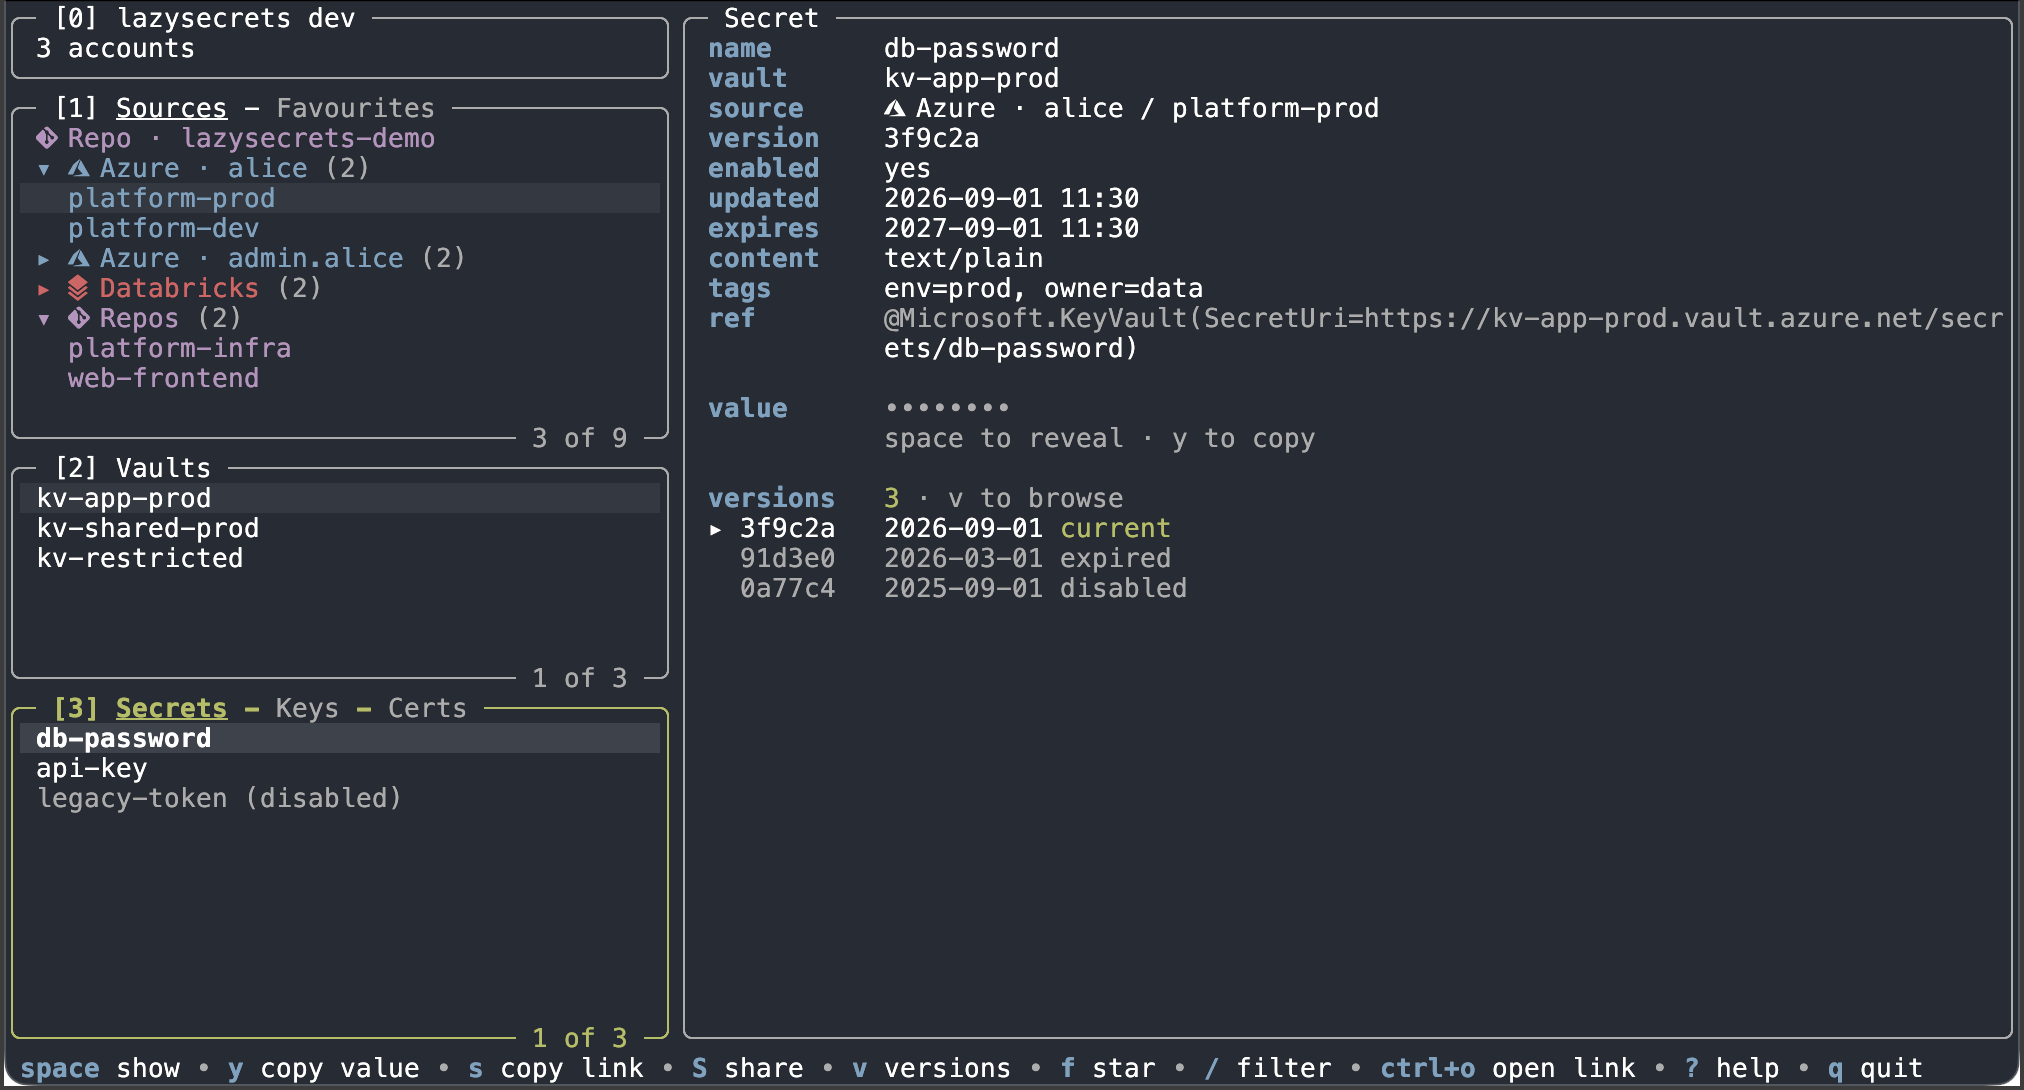Click the masked secret value dots
Viewport: 2024px width, 1090px height.
pyautogui.click(x=947, y=408)
